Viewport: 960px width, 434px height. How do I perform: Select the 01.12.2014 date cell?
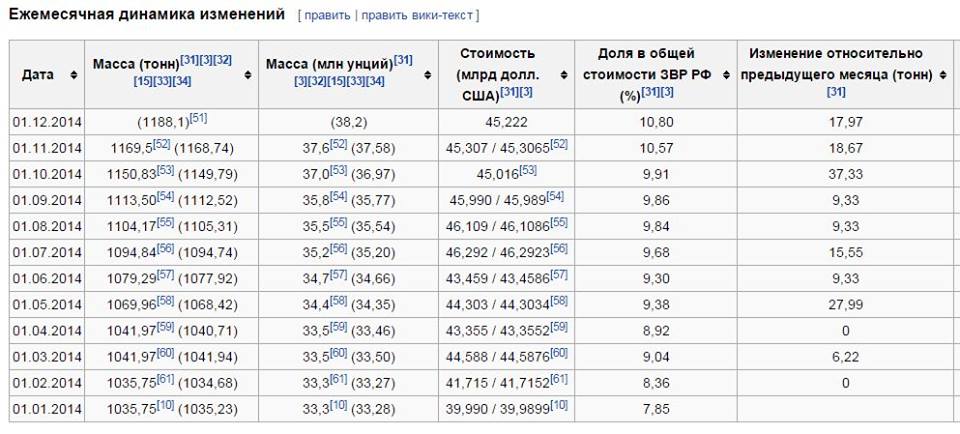click(47, 122)
